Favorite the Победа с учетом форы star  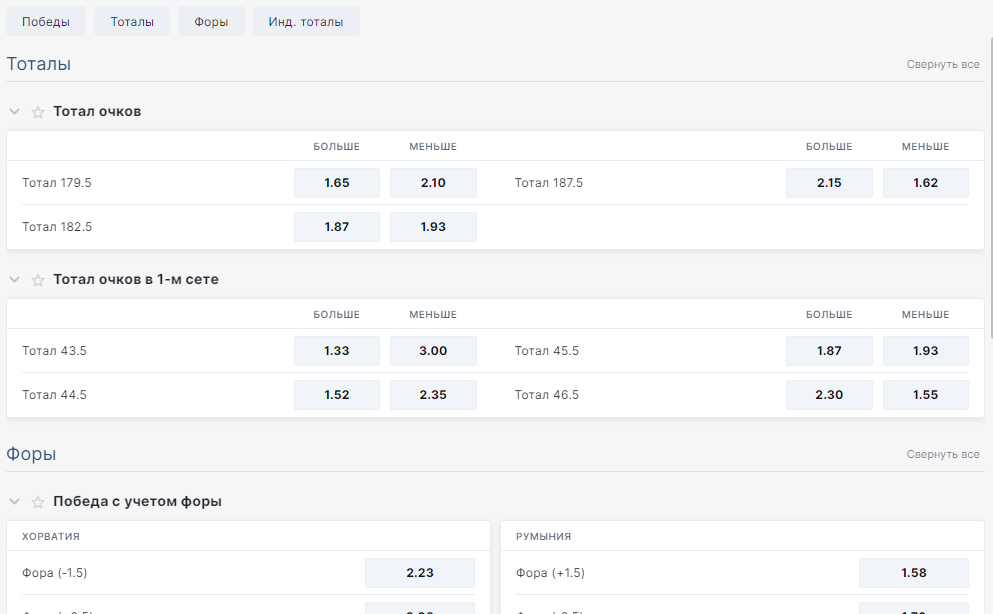point(38,502)
